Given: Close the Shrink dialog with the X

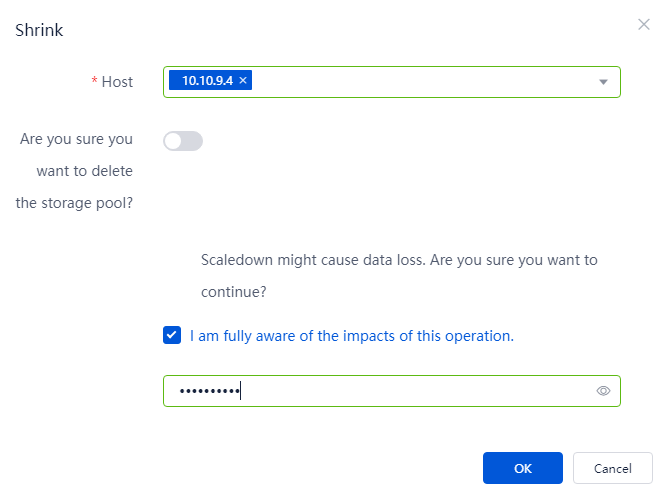Looking at the screenshot, I should pyautogui.click(x=644, y=25).
